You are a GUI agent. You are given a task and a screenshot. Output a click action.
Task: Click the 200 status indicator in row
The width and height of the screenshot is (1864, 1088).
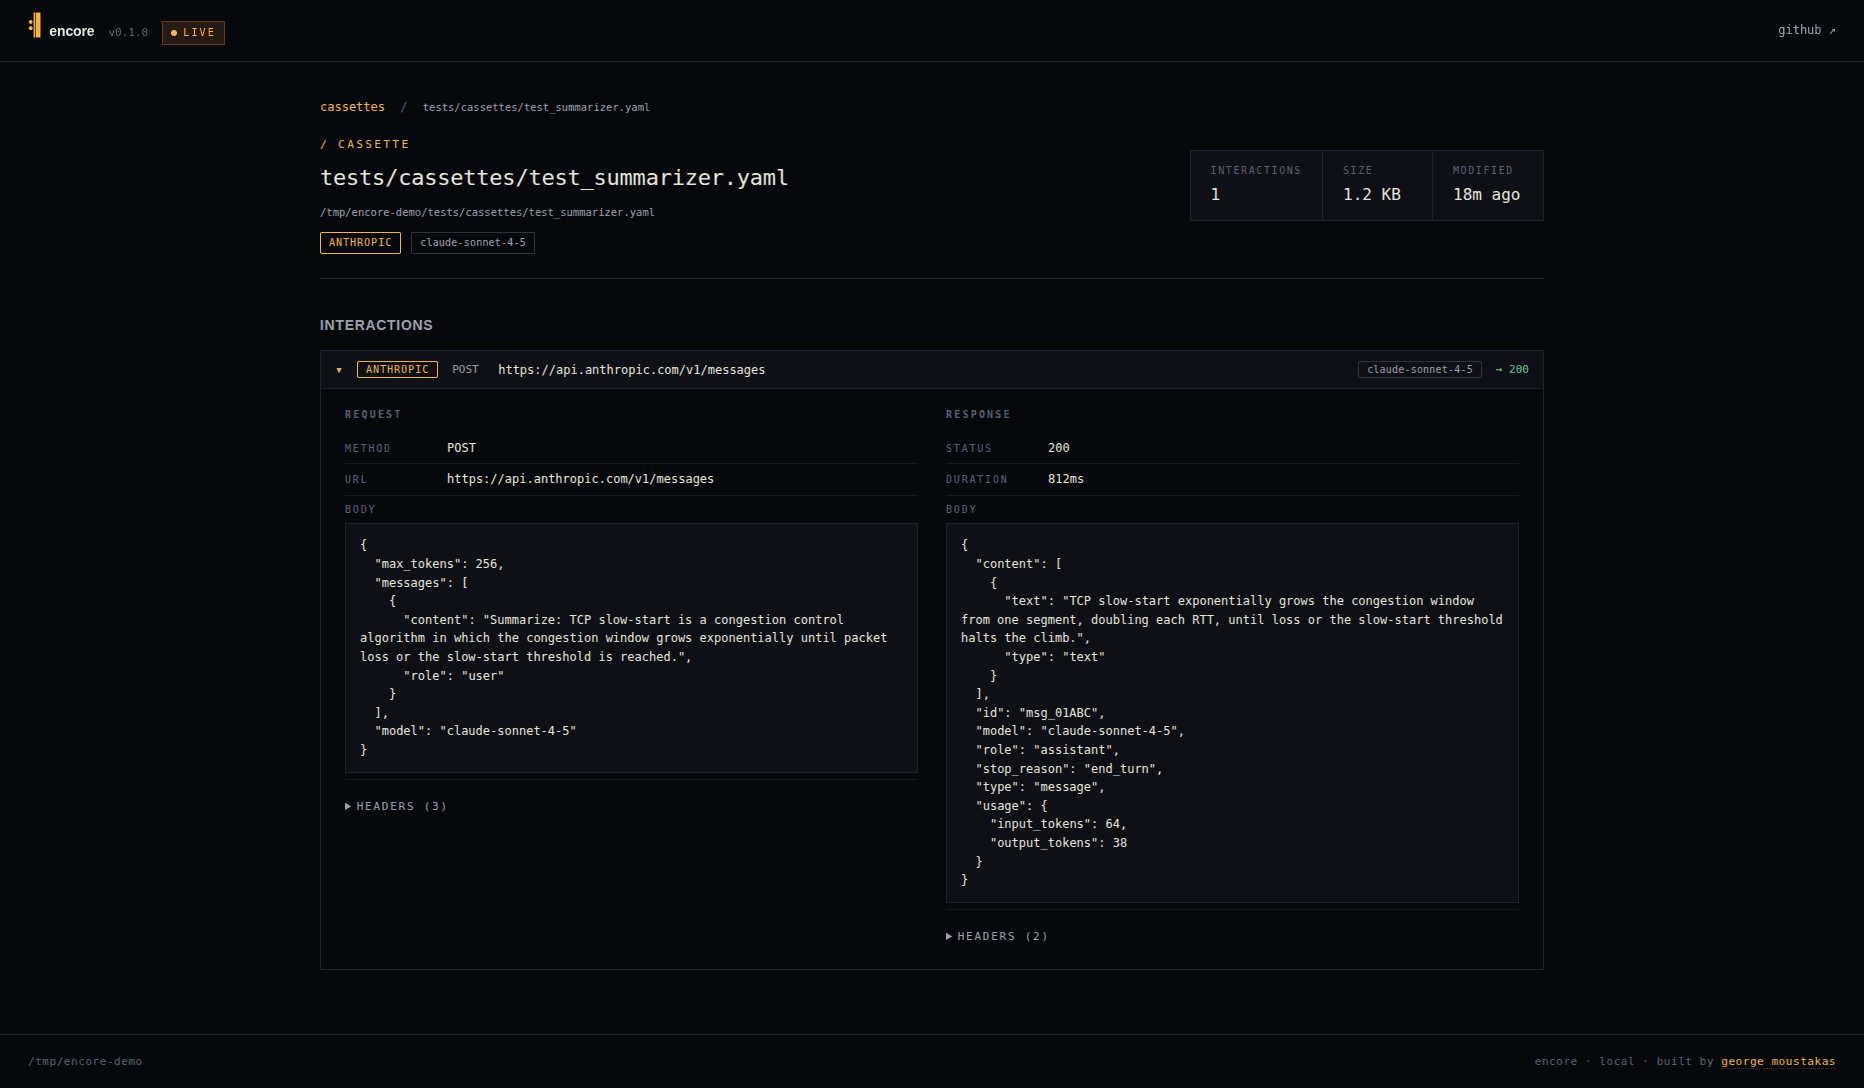(x=1512, y=370)
